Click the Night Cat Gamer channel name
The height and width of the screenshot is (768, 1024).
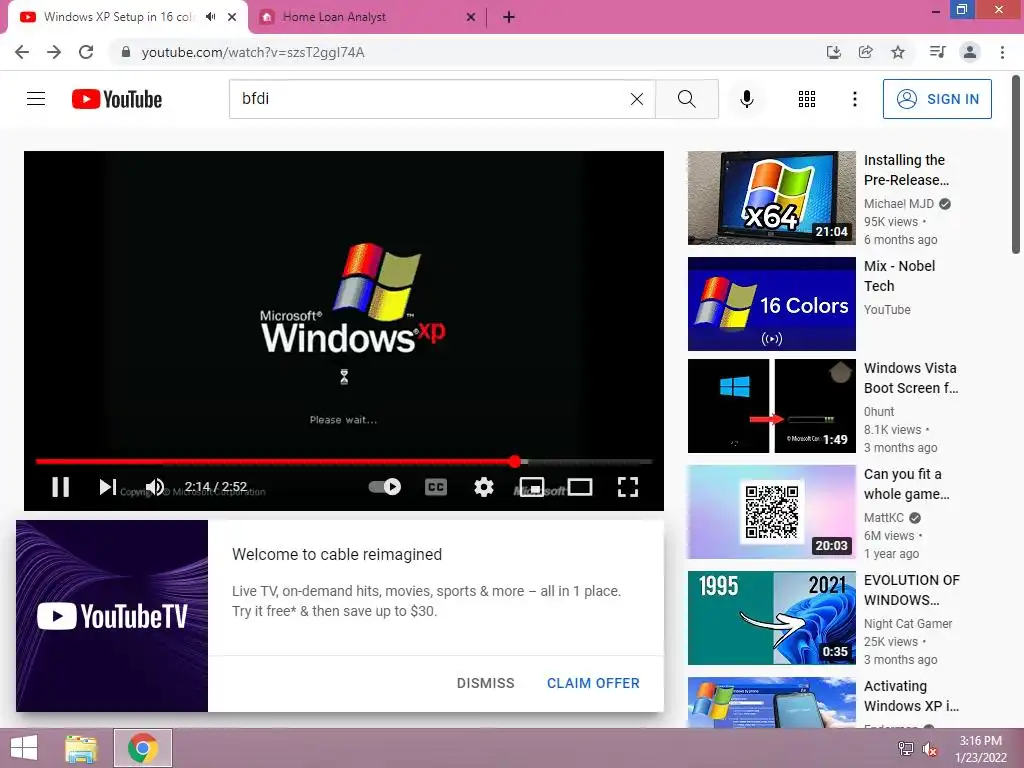pos(908,624)
